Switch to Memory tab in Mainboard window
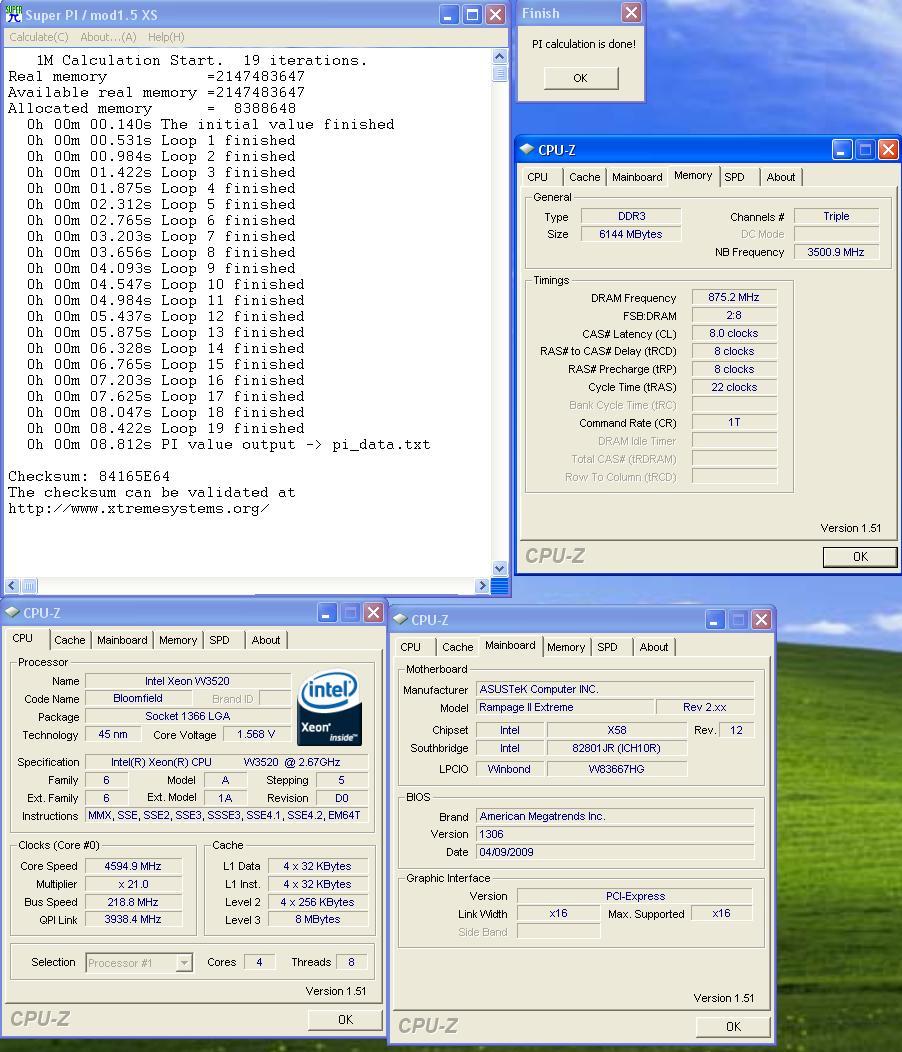 [566, 647]
